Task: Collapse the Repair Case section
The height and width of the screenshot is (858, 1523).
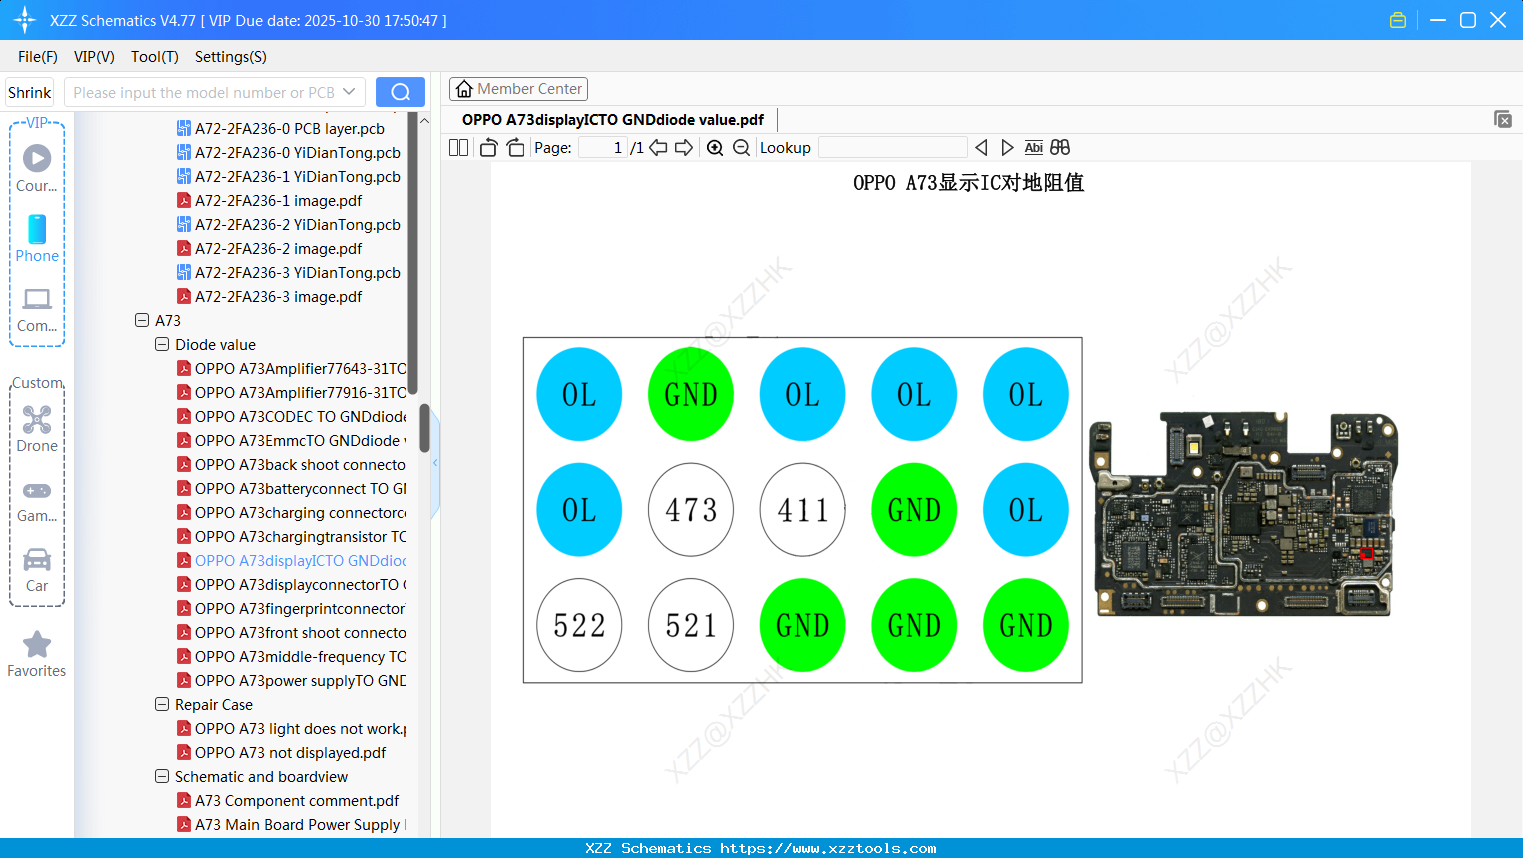Action: [x=162, y=704]
